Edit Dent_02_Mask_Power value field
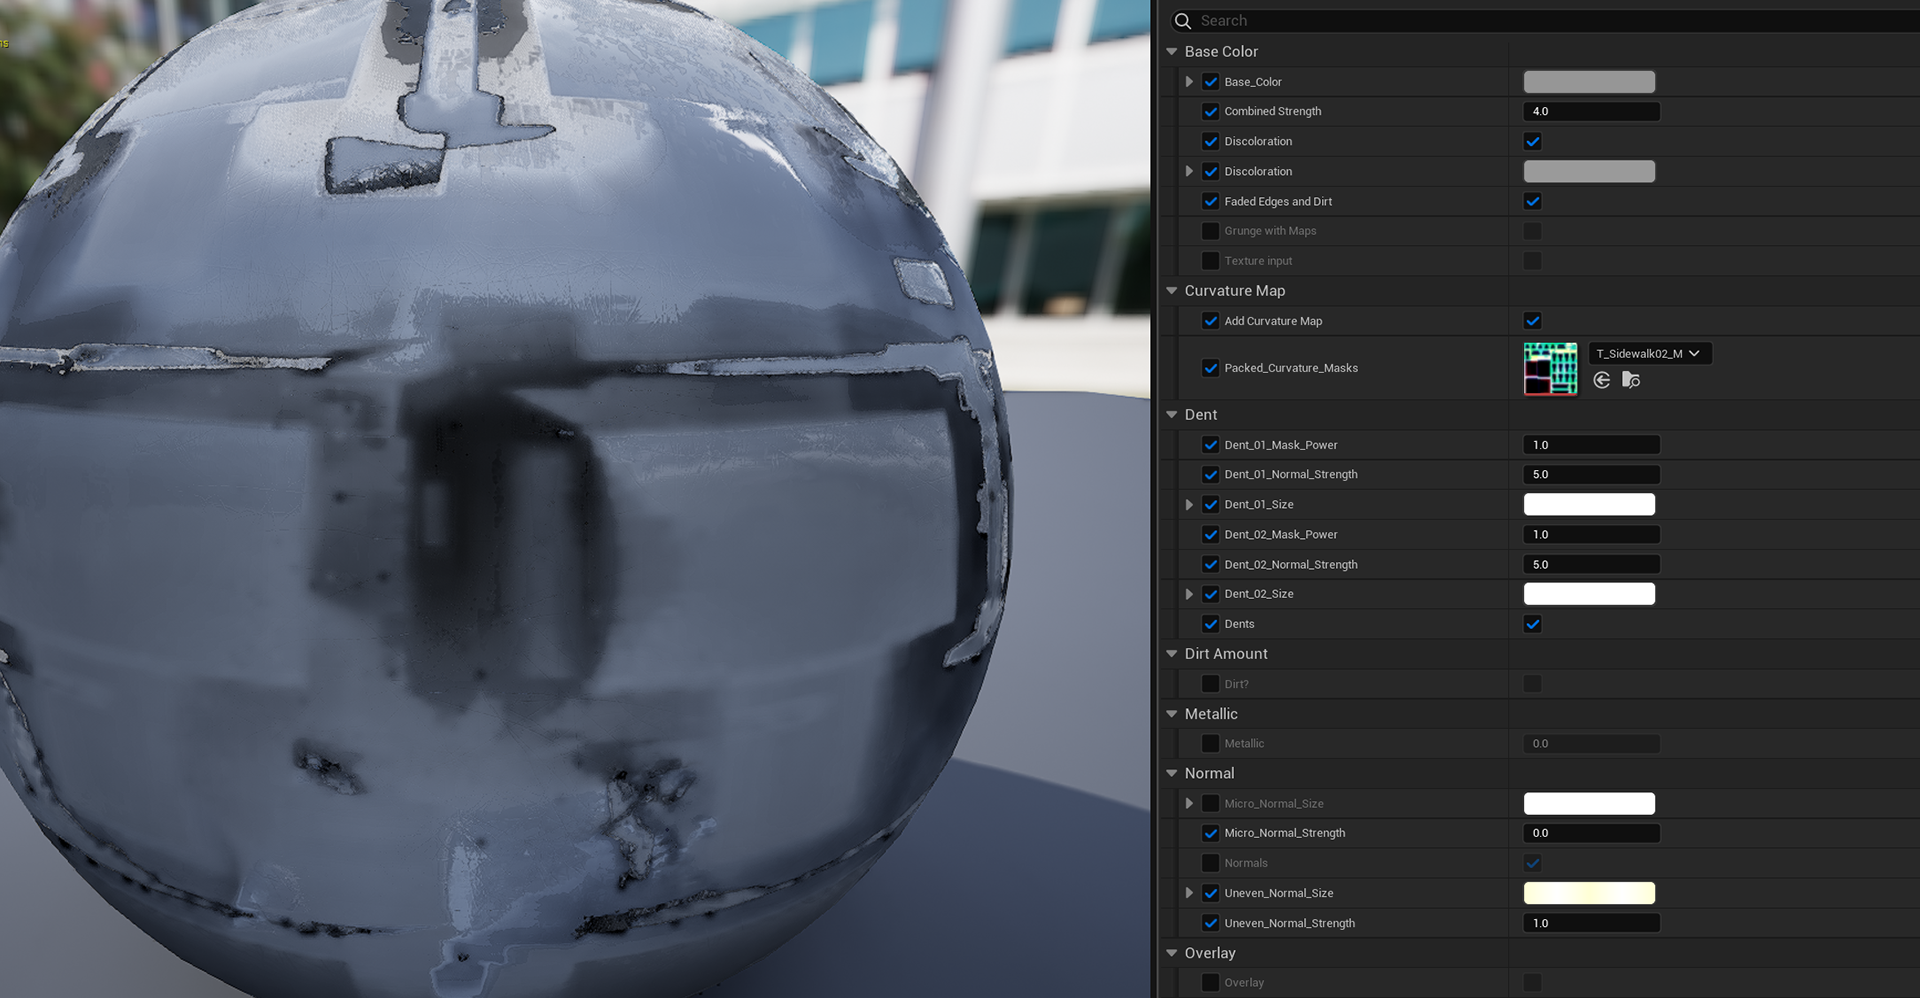 coord(1592,535)
